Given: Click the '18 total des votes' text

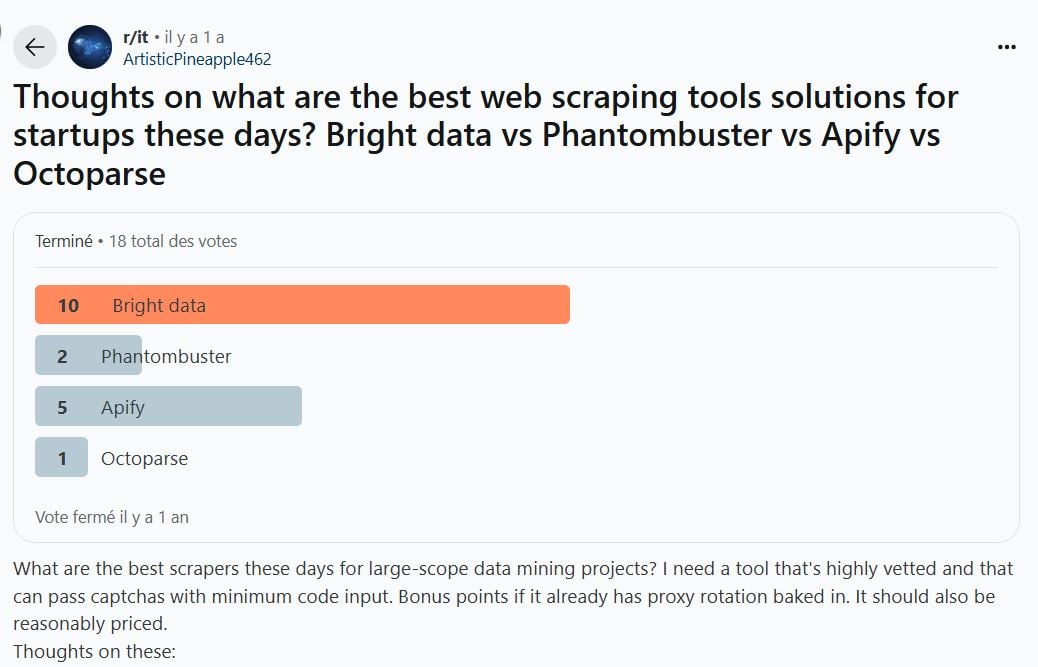Looking at the screenshot, I should point(173,241).
